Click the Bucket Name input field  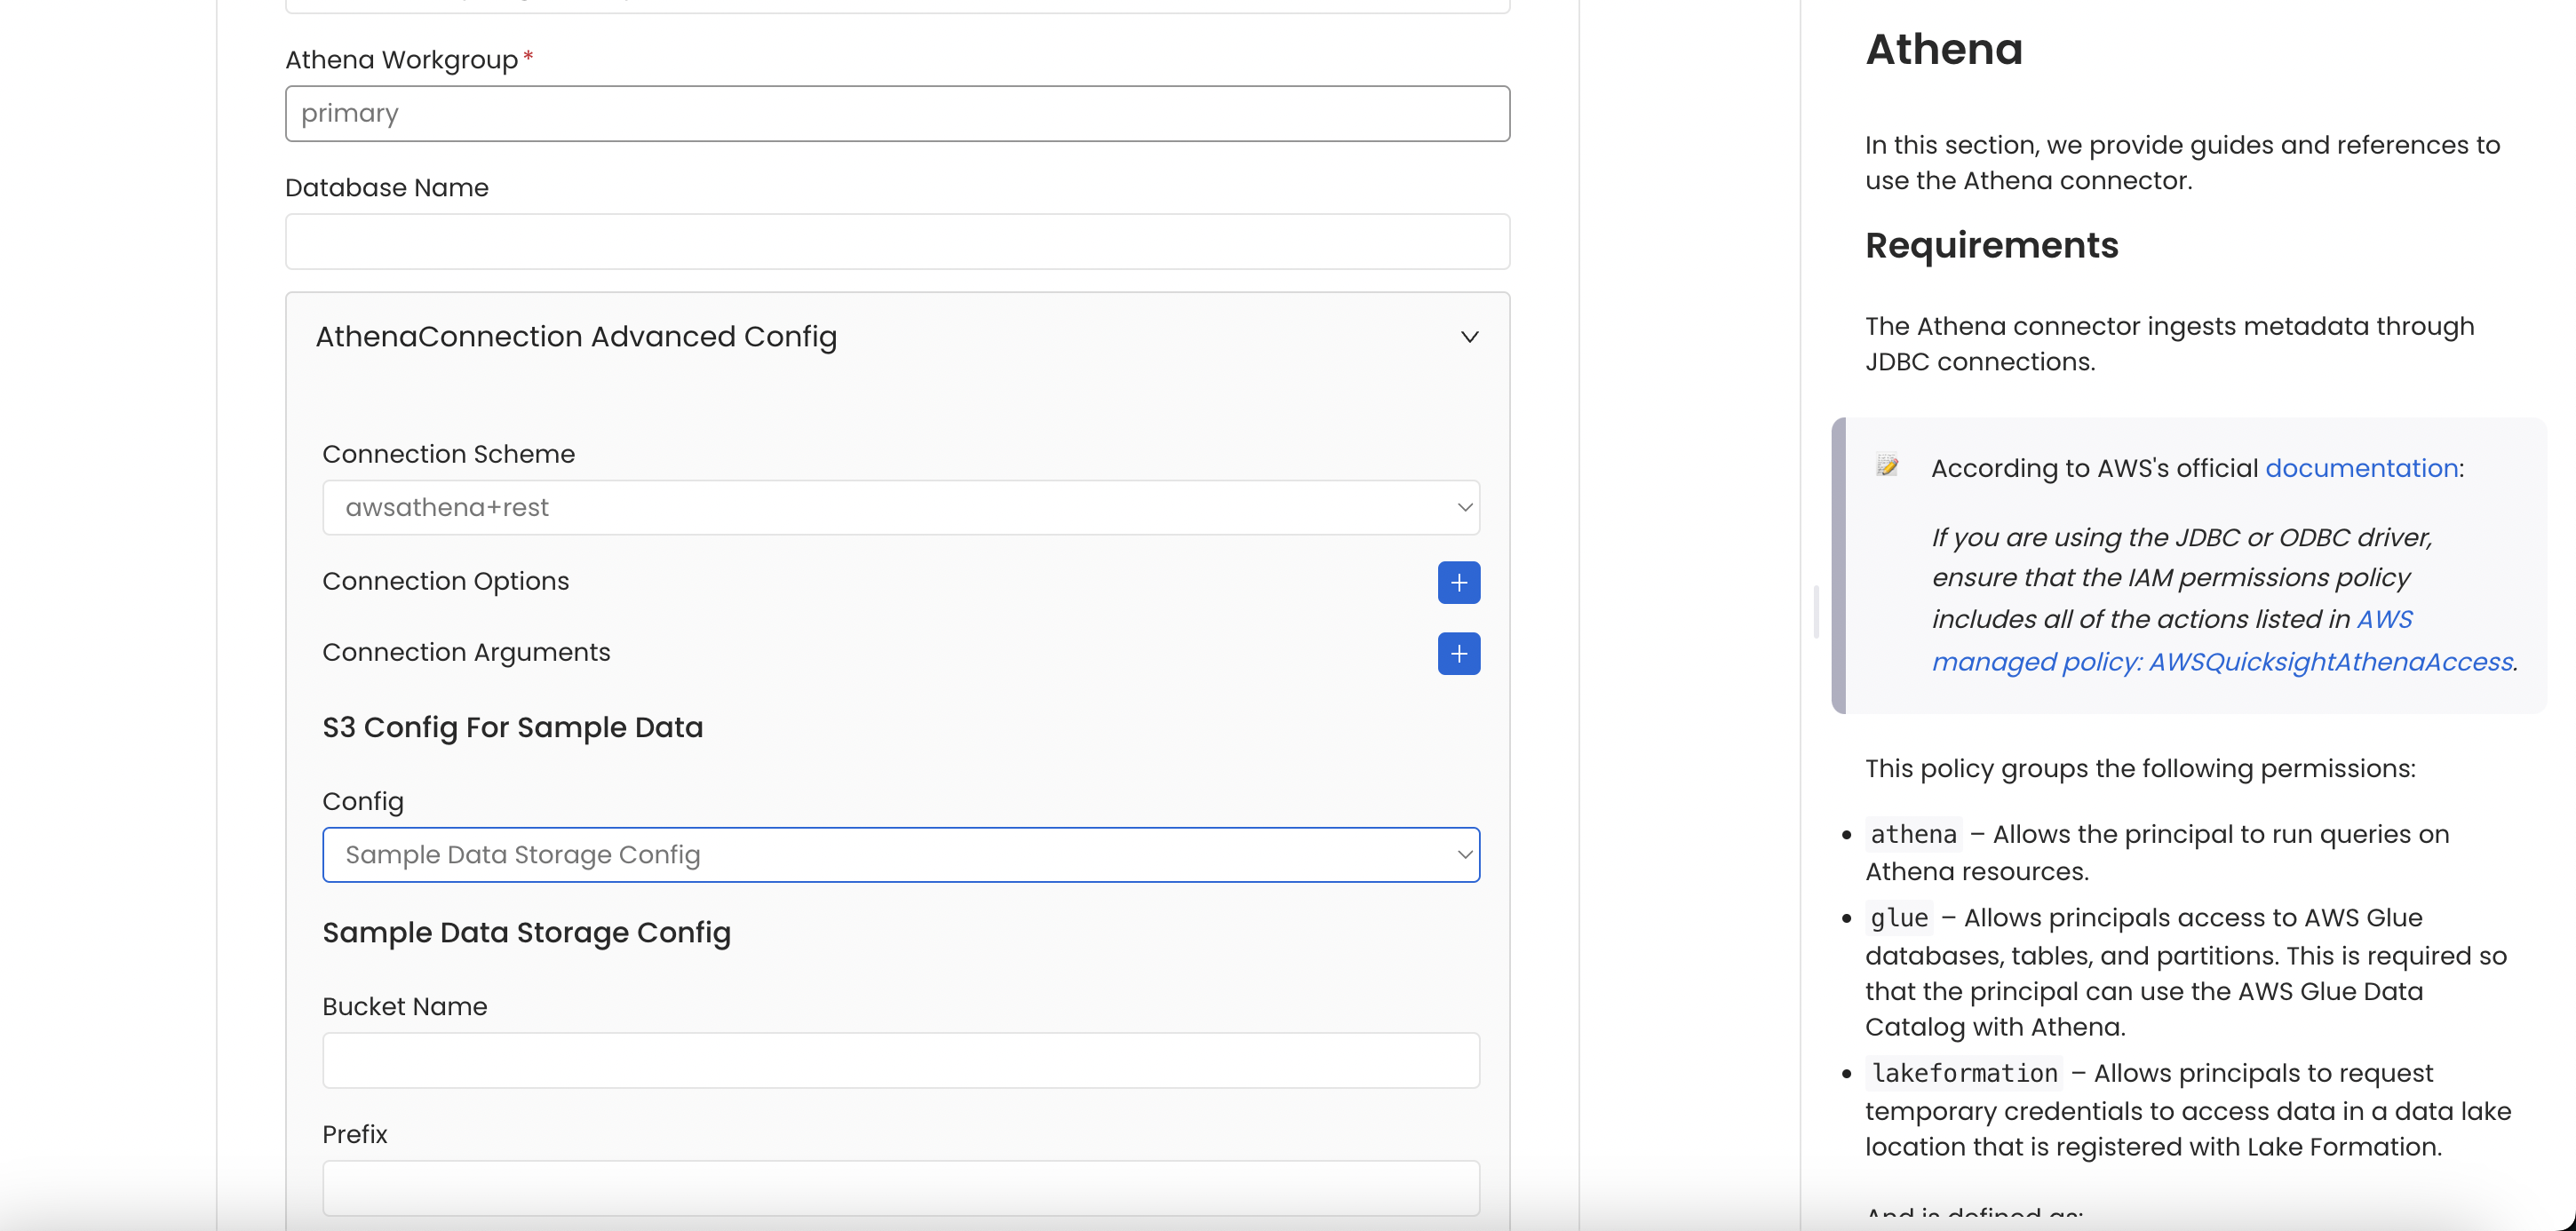(900, 1060)
